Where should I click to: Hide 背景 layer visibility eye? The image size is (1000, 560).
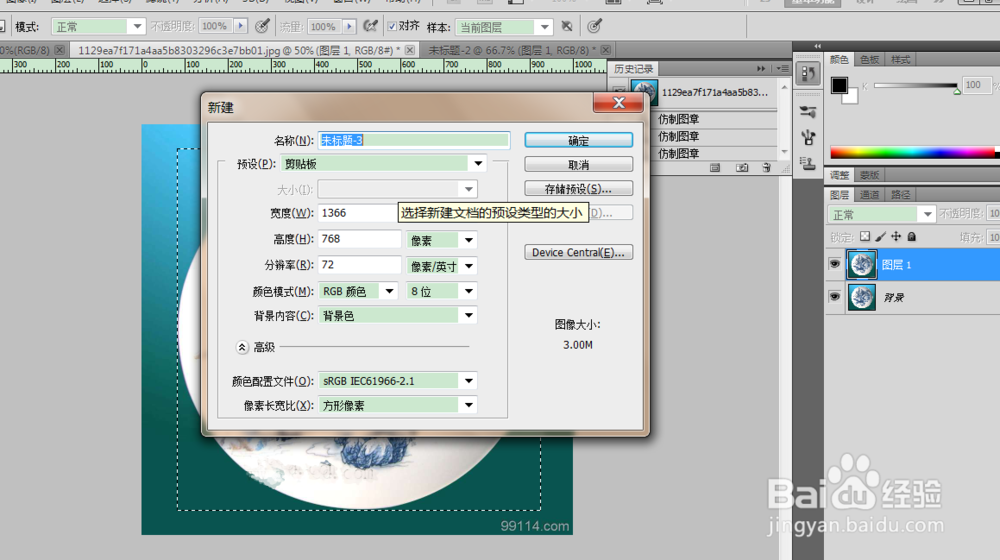[x=834, y=297]
